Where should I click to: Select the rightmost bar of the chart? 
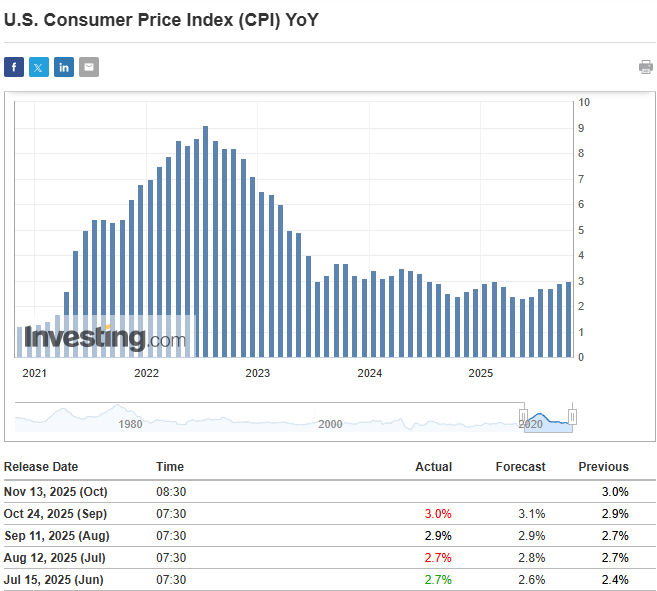tap(569, 318)
